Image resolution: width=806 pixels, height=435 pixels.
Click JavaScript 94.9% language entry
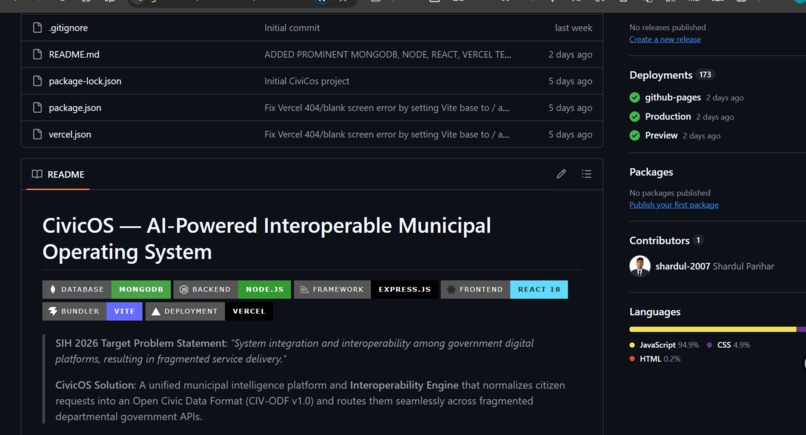pos(664,345)
